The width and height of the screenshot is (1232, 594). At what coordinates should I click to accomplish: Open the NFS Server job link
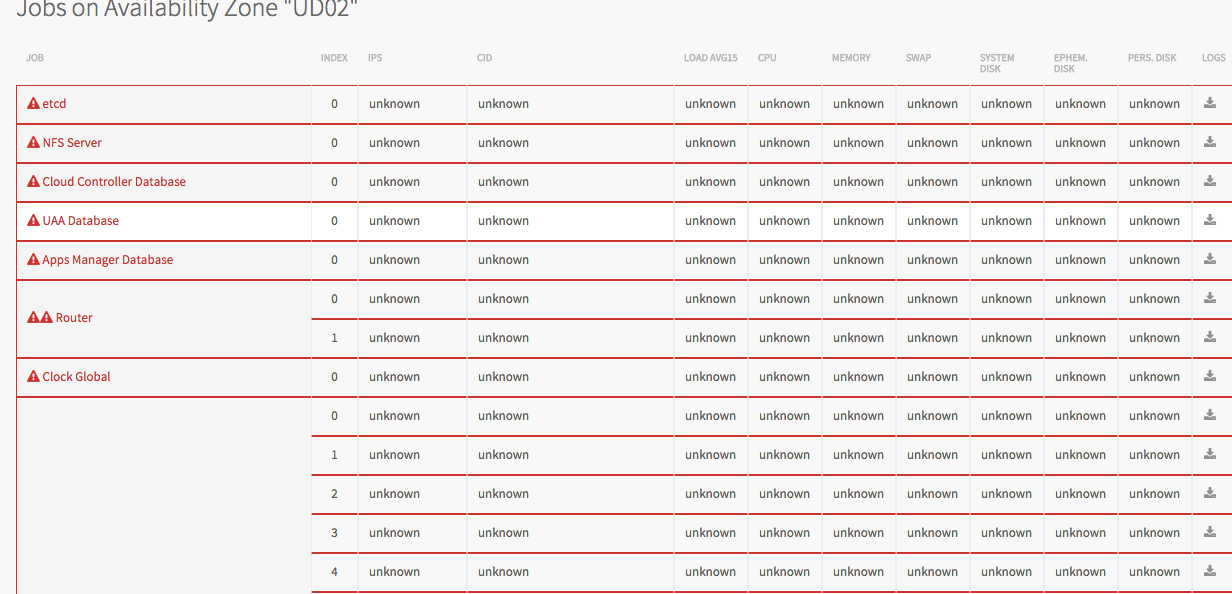(x=72, y=143)
